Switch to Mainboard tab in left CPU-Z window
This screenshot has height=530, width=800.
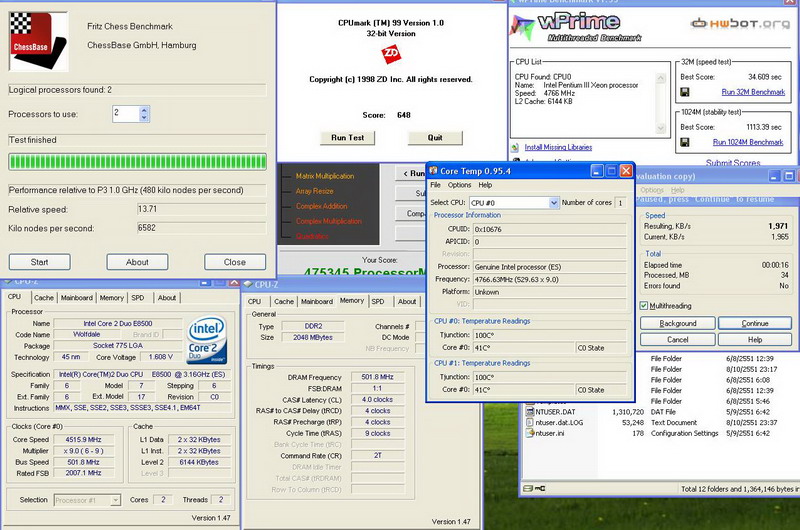[77, 298]
